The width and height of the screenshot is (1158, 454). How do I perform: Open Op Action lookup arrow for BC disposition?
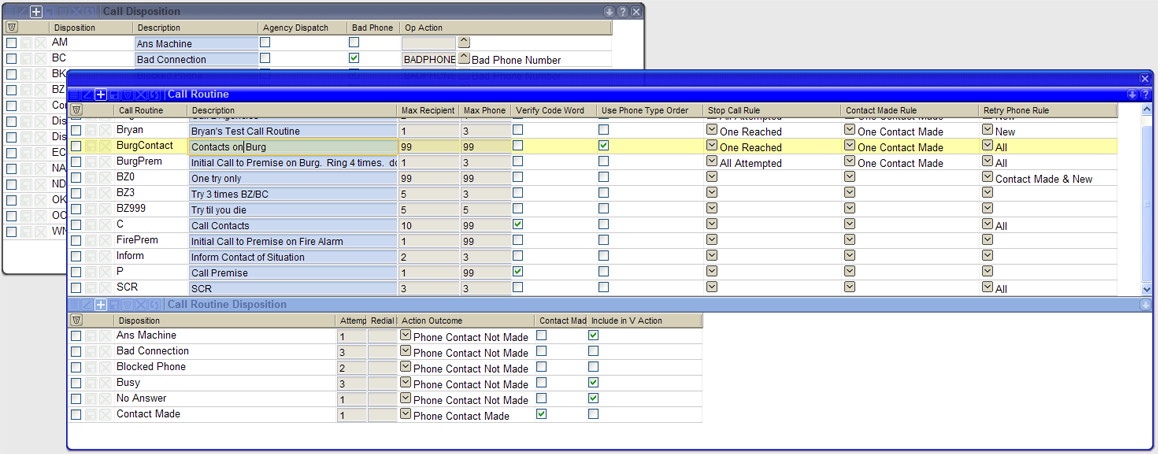tap(464, 58)
